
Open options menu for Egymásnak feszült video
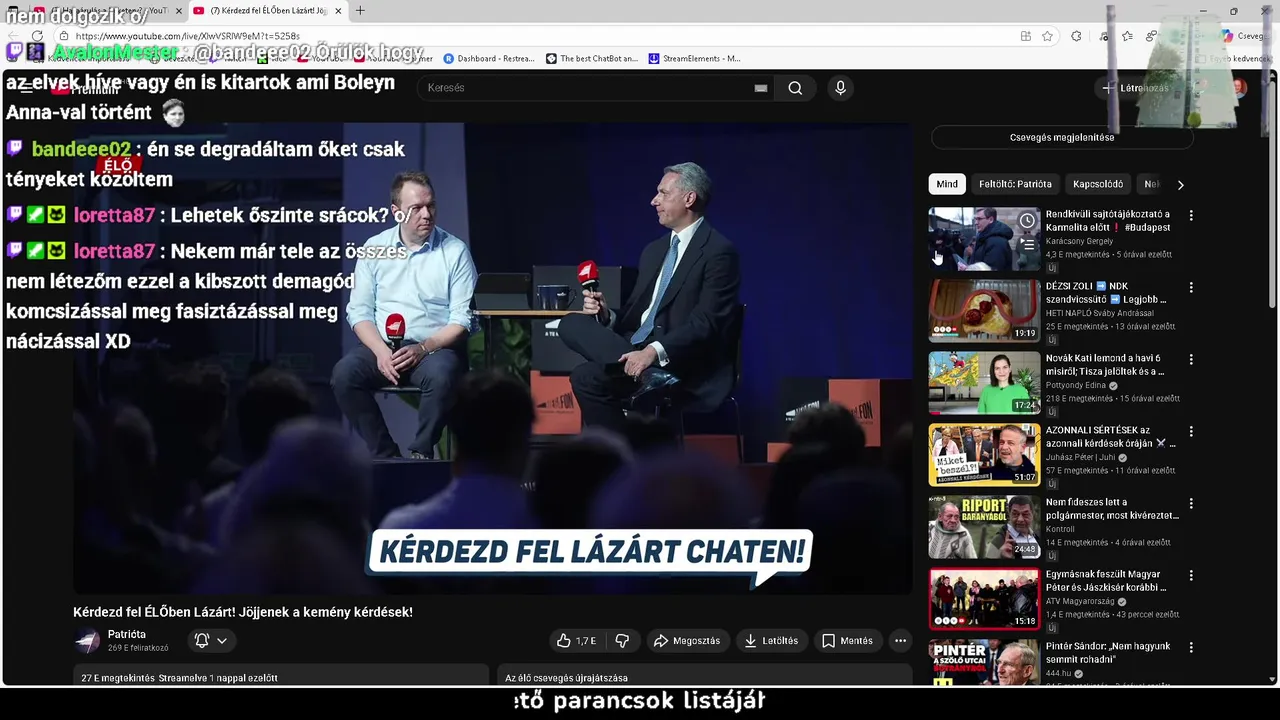1190,575
